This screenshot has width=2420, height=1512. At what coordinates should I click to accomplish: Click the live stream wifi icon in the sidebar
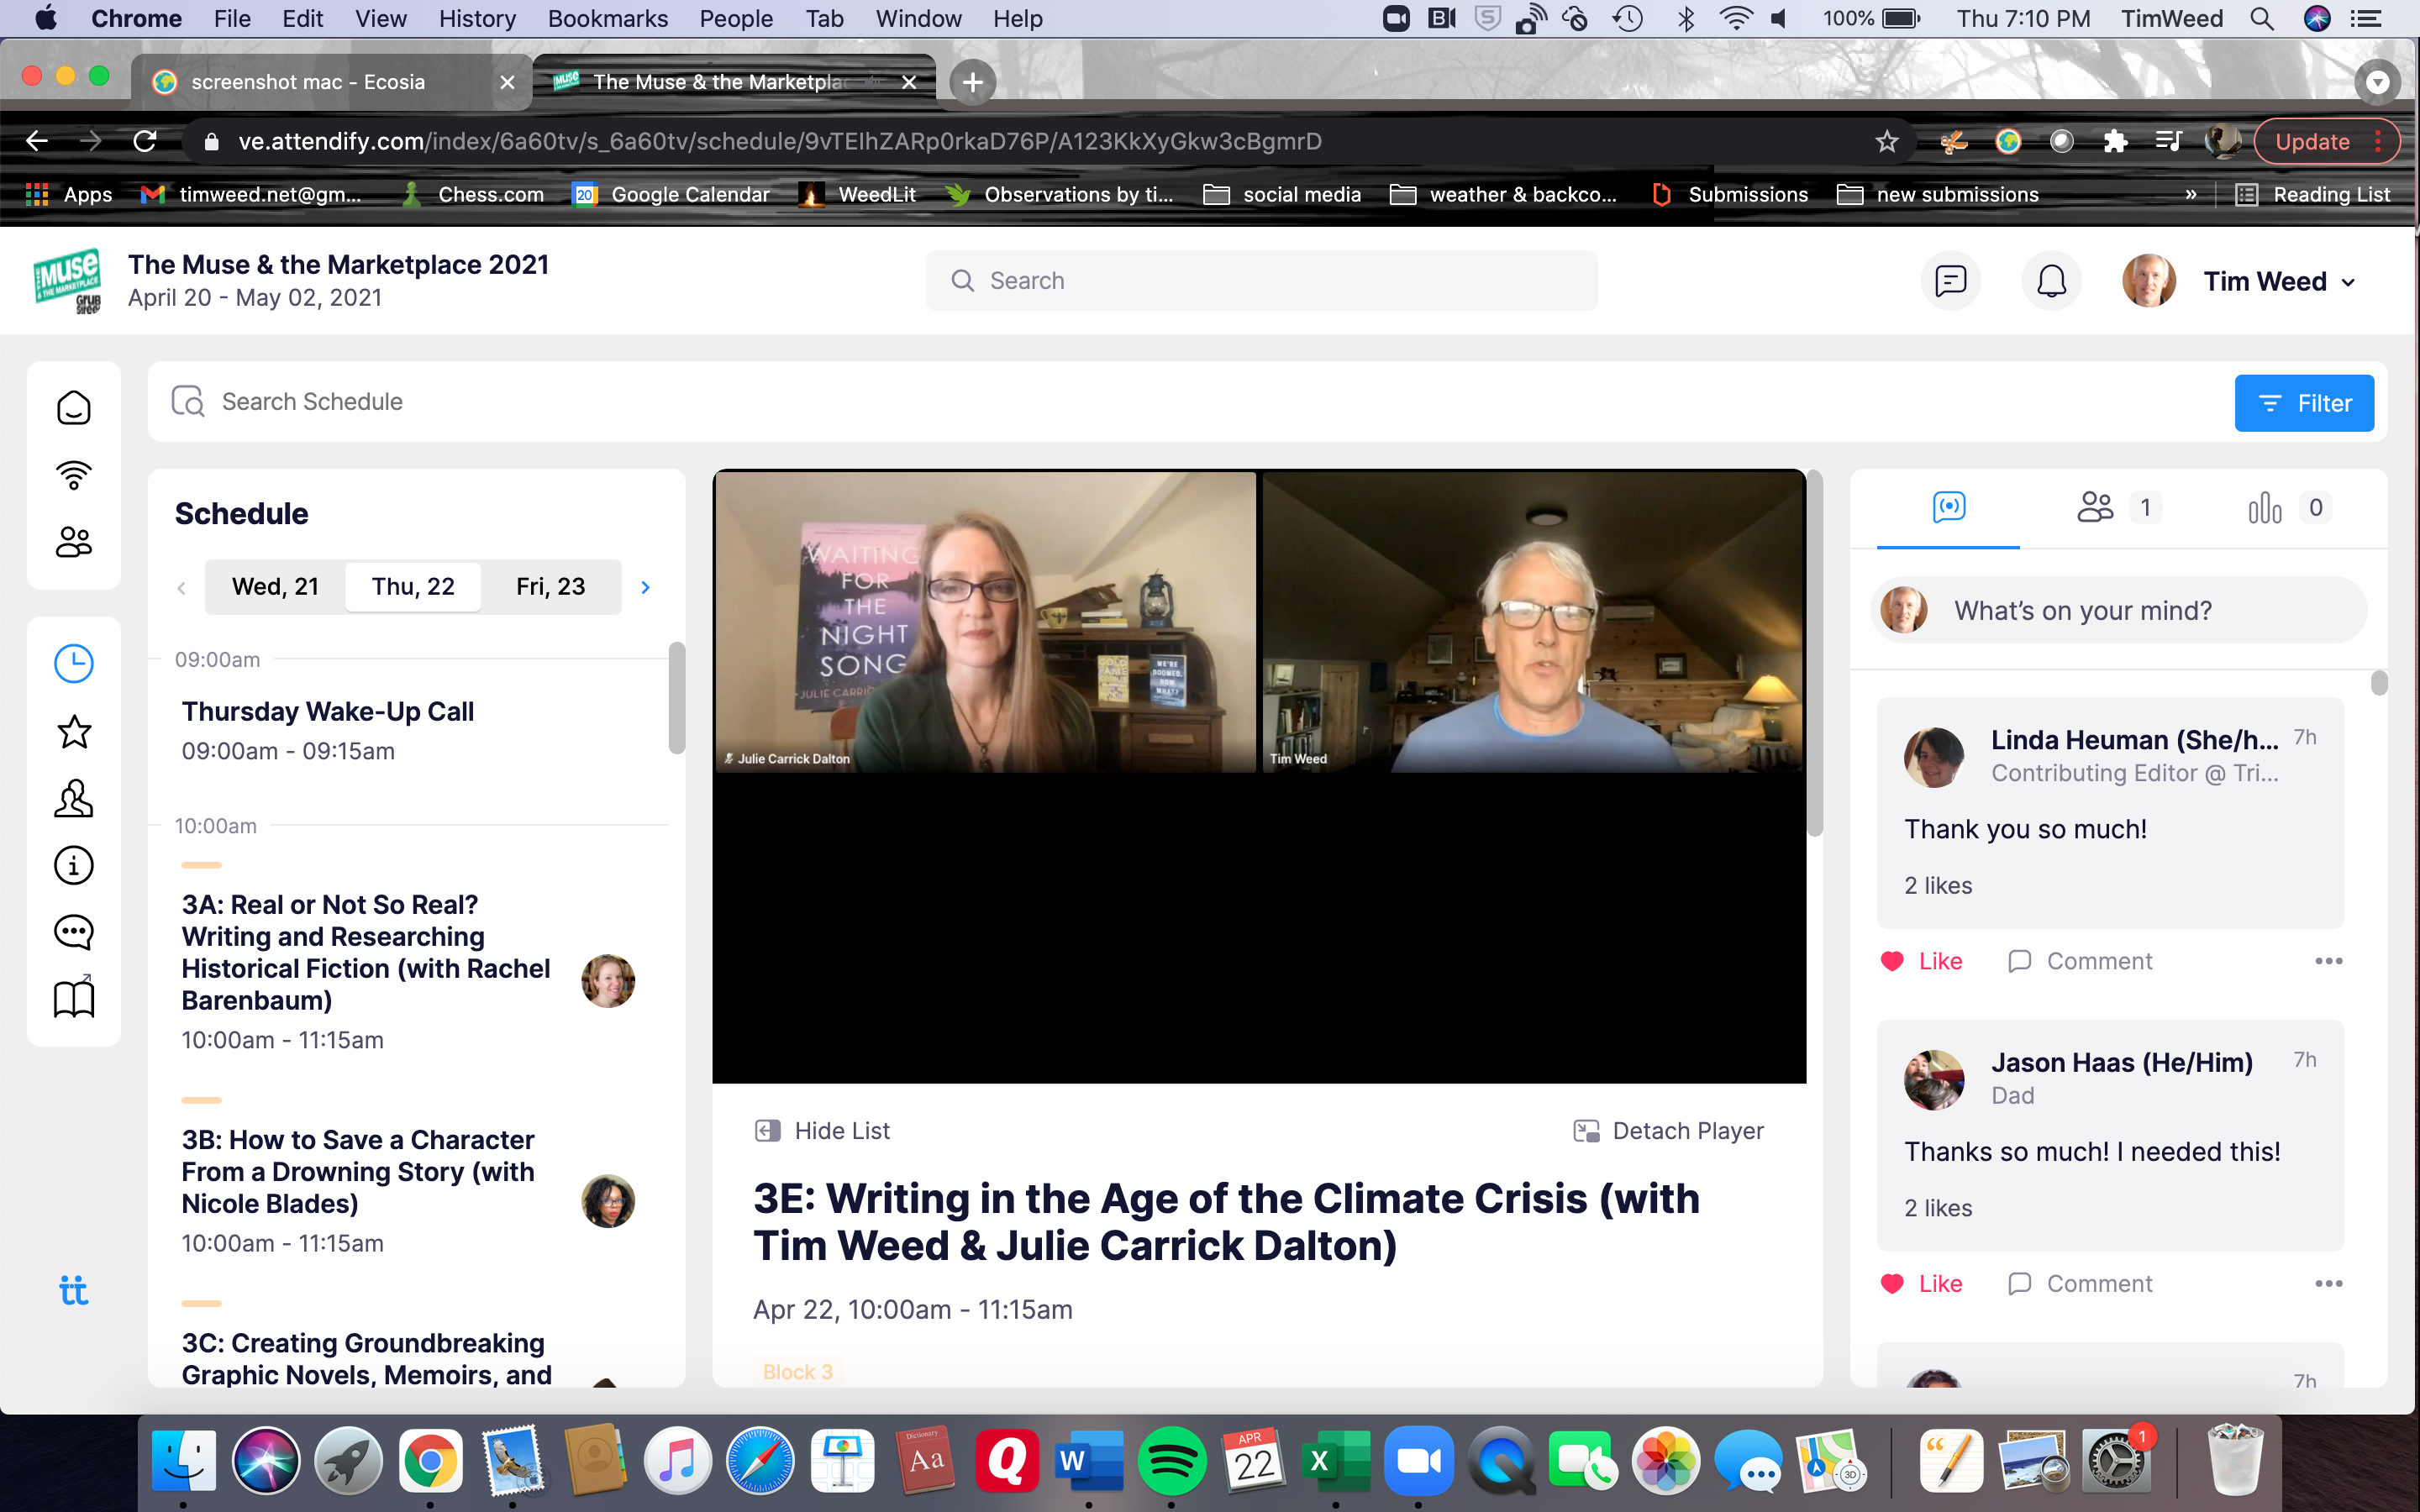click(x=73, y=474)
